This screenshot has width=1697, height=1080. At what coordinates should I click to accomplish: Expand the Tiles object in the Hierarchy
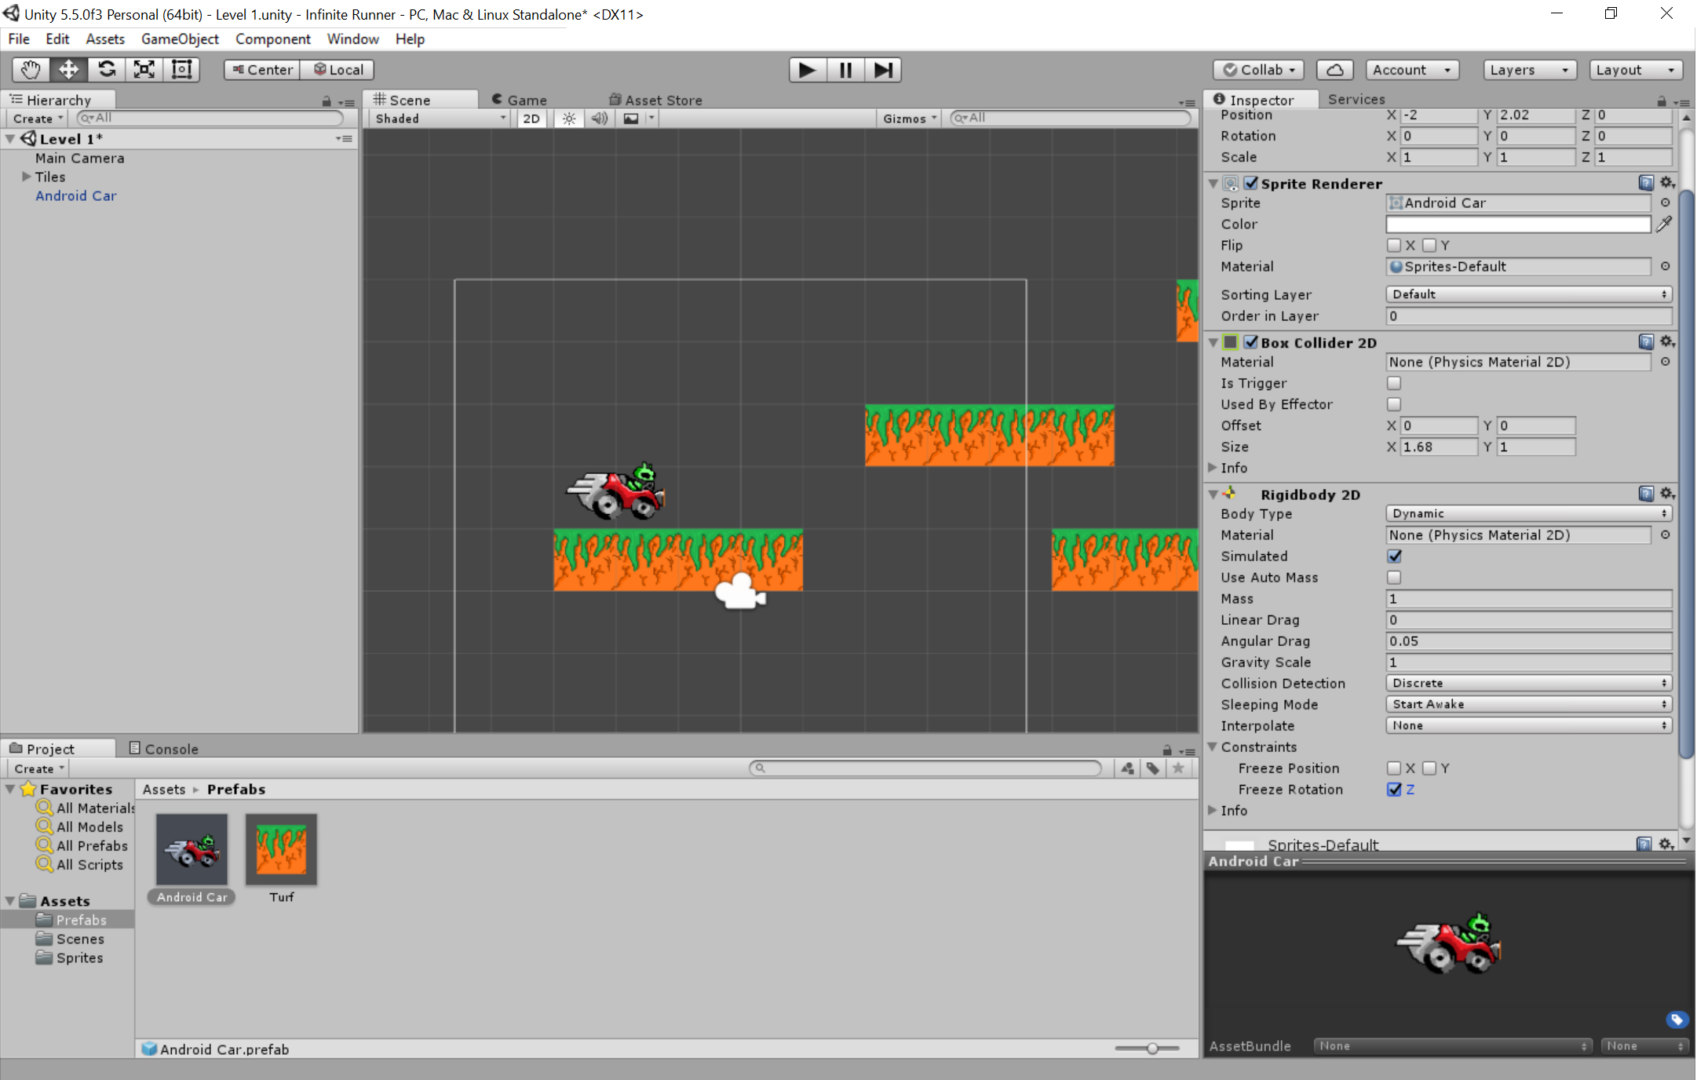26,176
